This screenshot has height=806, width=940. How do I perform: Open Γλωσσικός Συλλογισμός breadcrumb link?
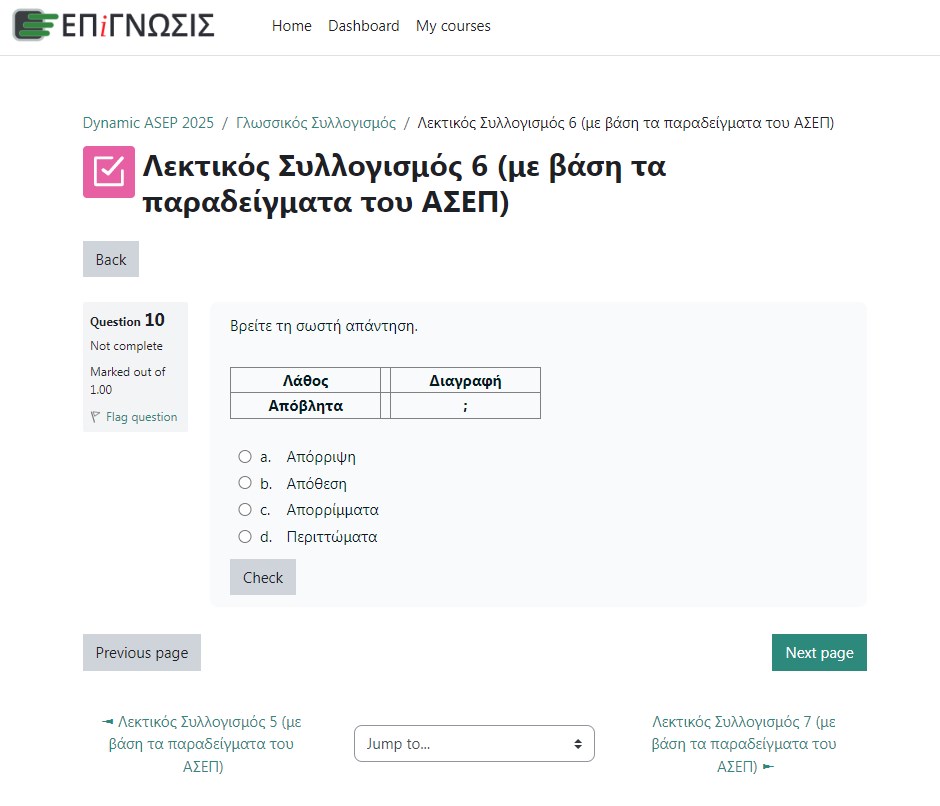coord(316,122)
